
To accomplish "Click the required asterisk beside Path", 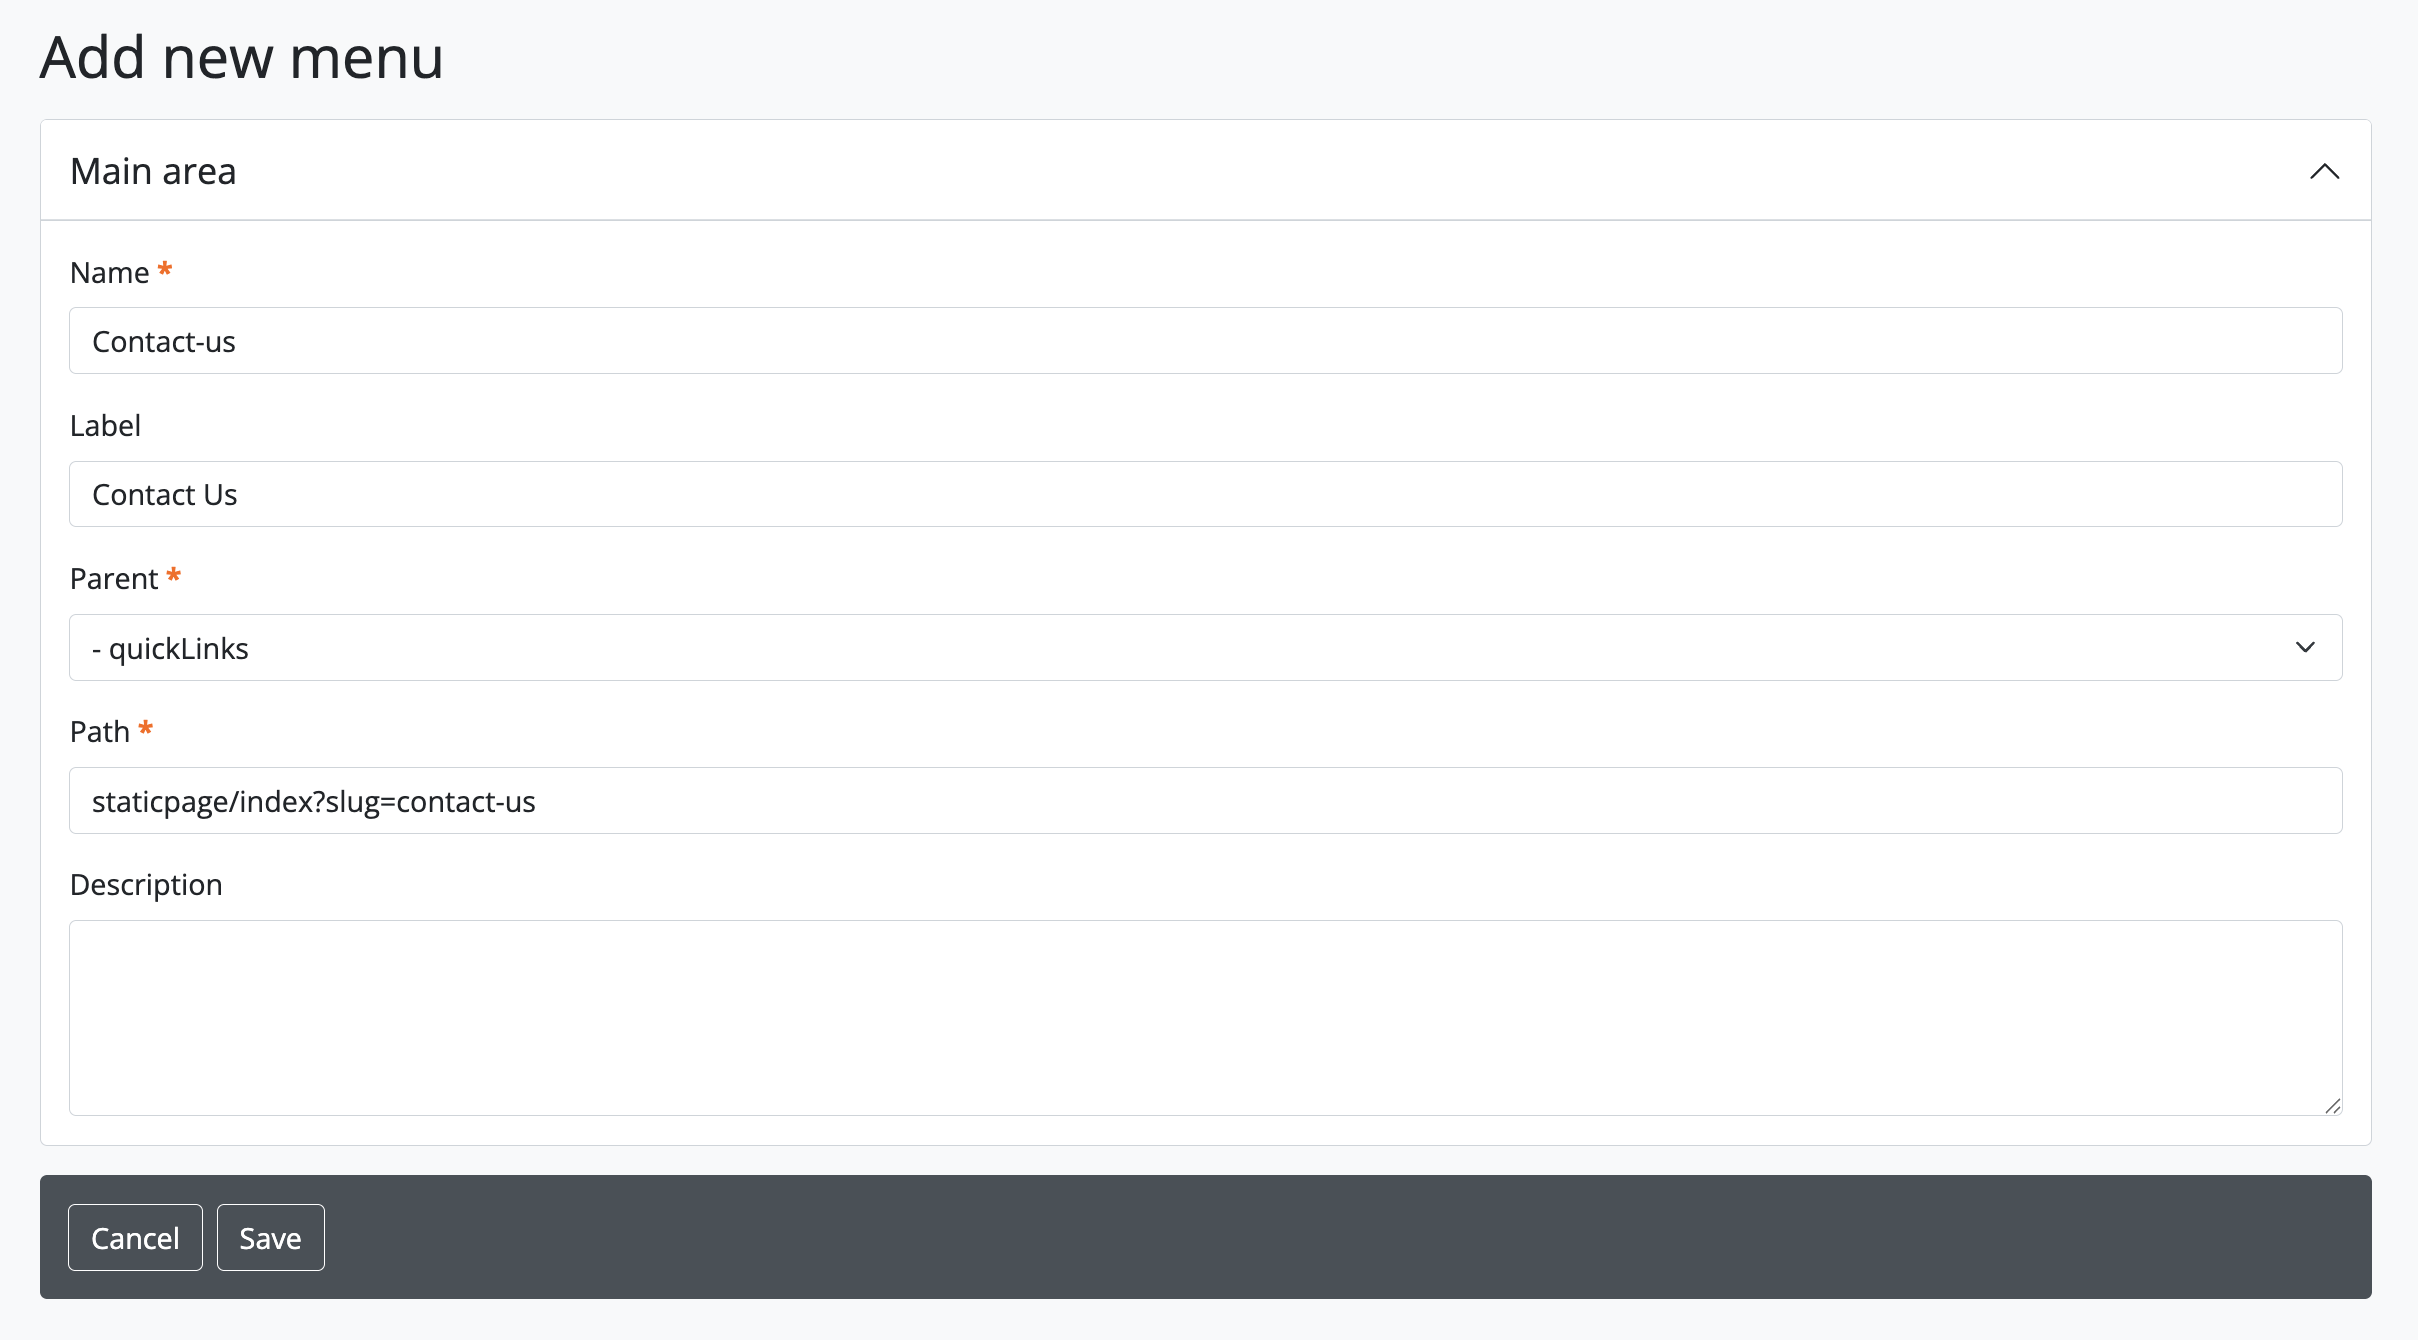I will 146,729.
